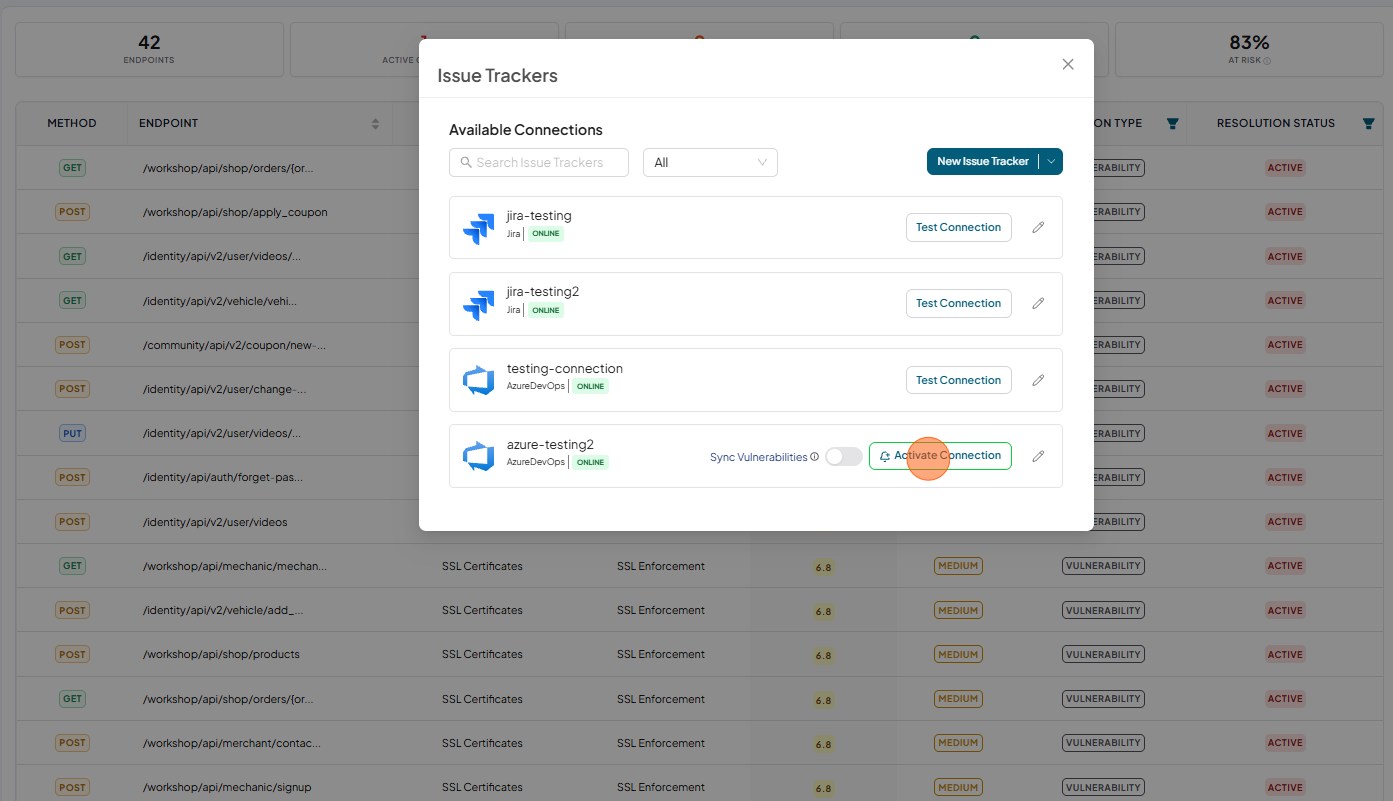The width and height of the screenshot is (1393, 801).
Task: Test Connection for jira-testing
Action: 958,227
